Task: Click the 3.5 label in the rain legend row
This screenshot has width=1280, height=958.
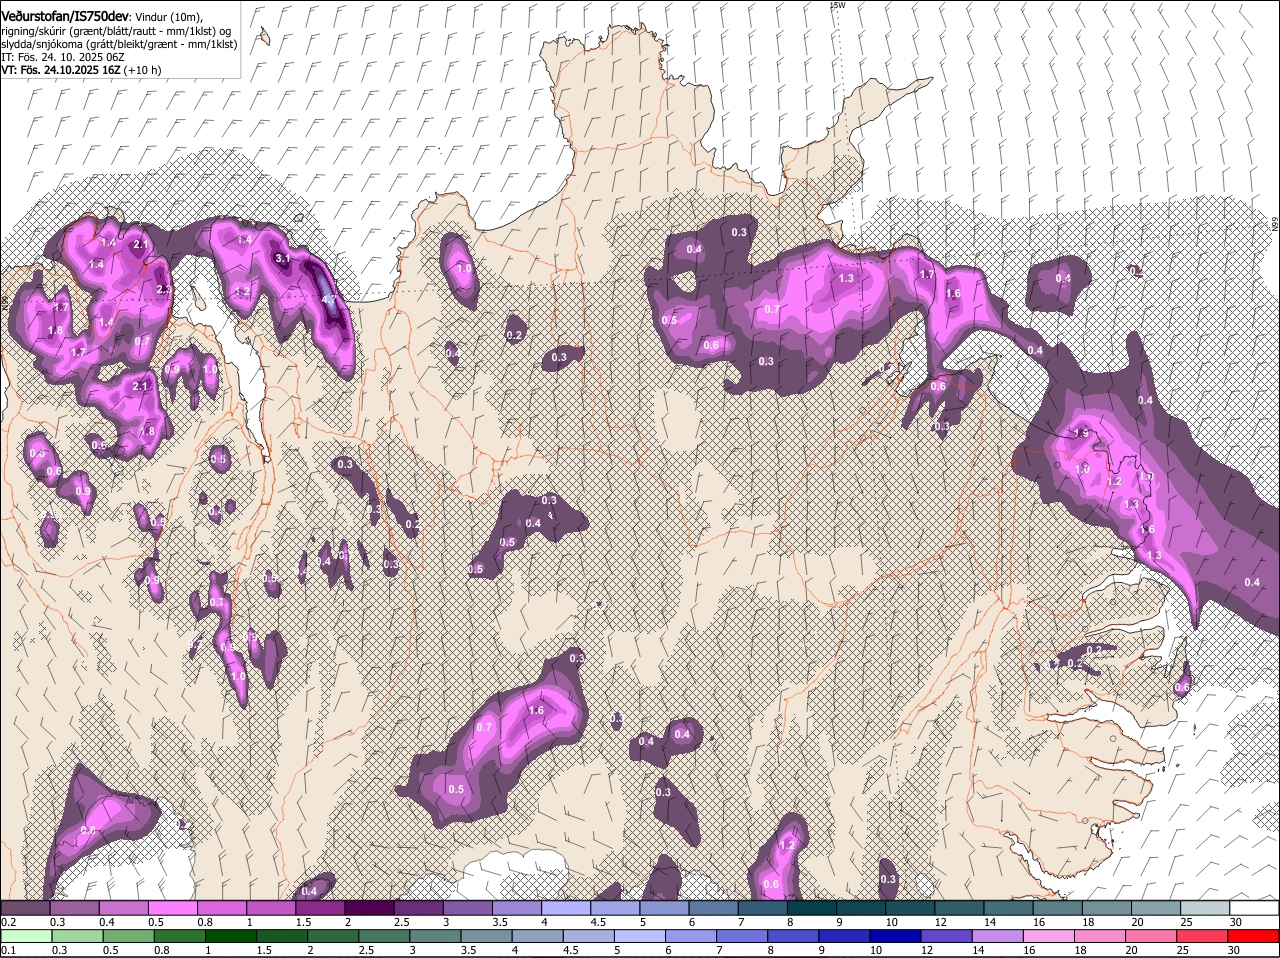Action: tap(468, 949)
